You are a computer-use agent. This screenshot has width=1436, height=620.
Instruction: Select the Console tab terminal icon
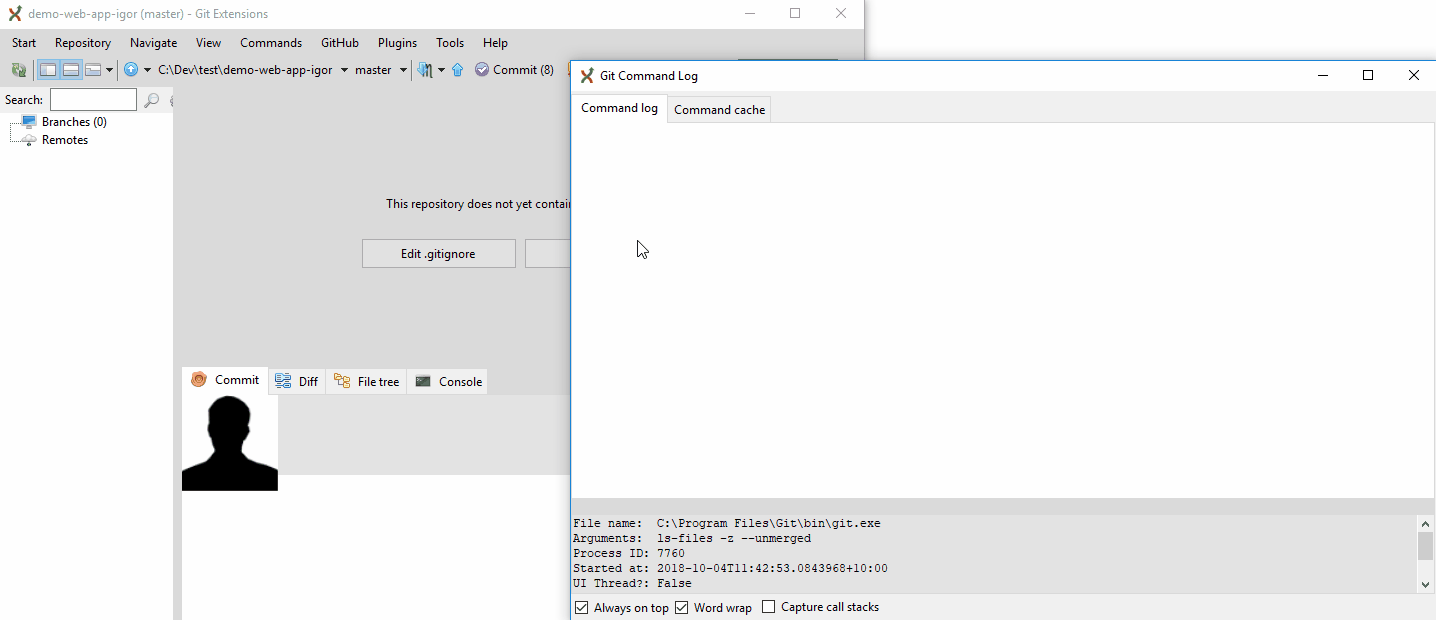point(424,381)
